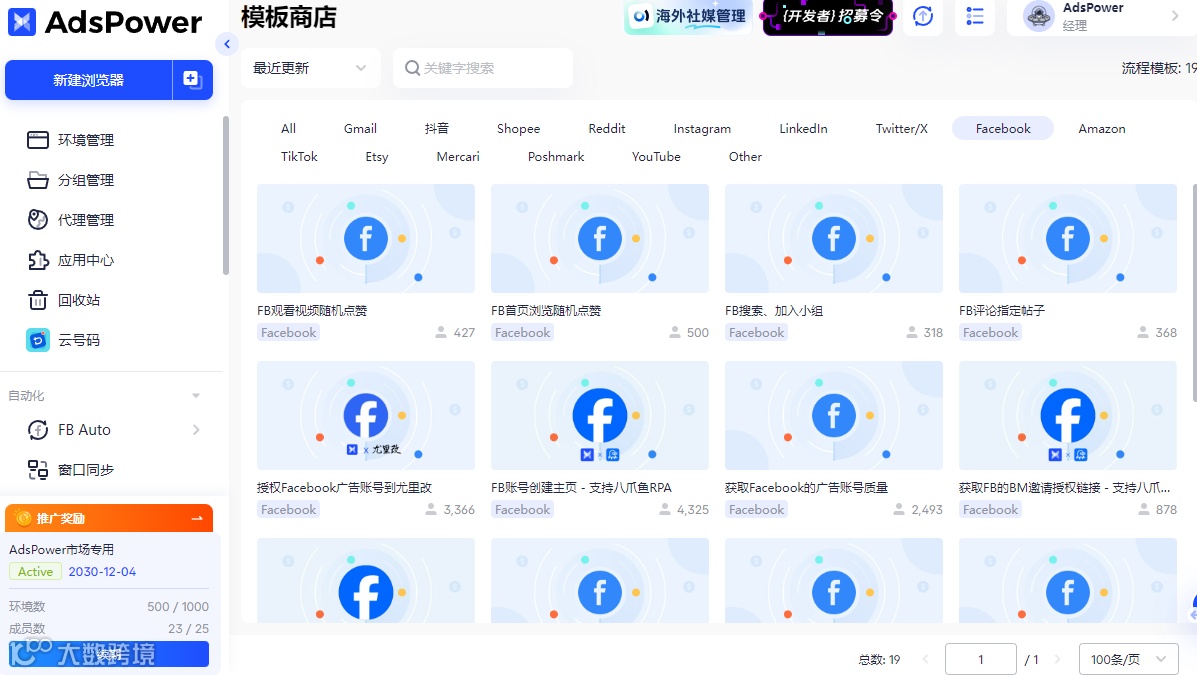Select the All category tab
The width and height of the screenshot is (1197, 675).
click(289, 128)
